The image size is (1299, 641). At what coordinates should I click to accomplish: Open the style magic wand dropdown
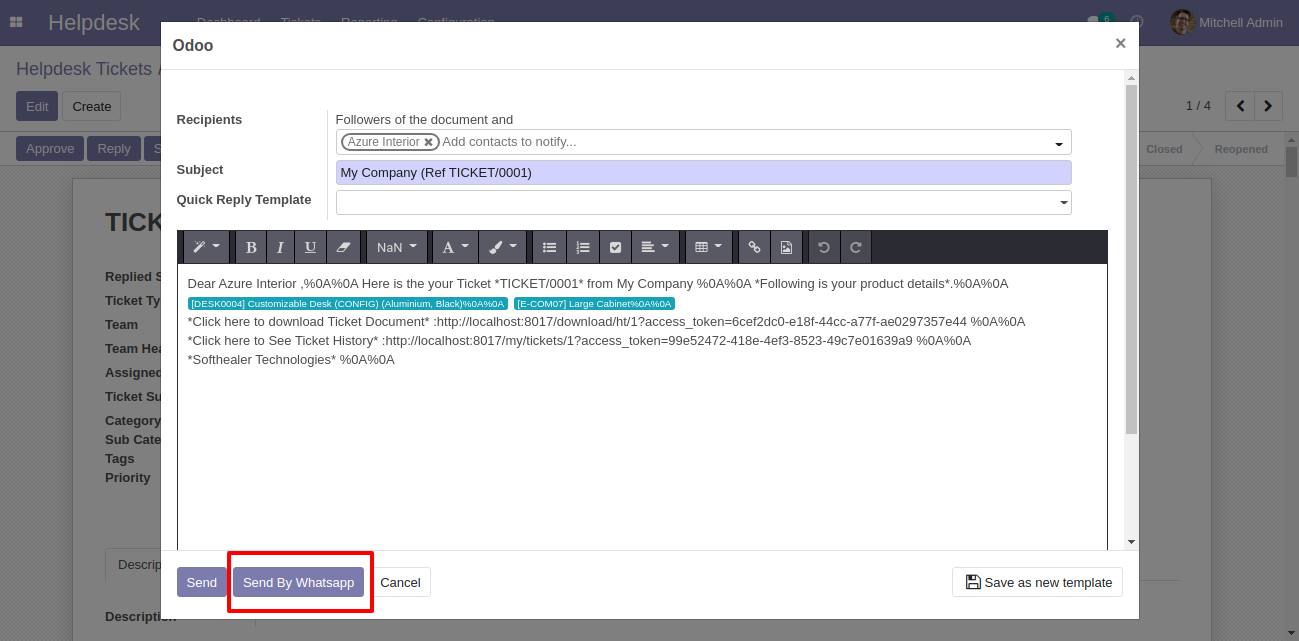click(206, 247)
